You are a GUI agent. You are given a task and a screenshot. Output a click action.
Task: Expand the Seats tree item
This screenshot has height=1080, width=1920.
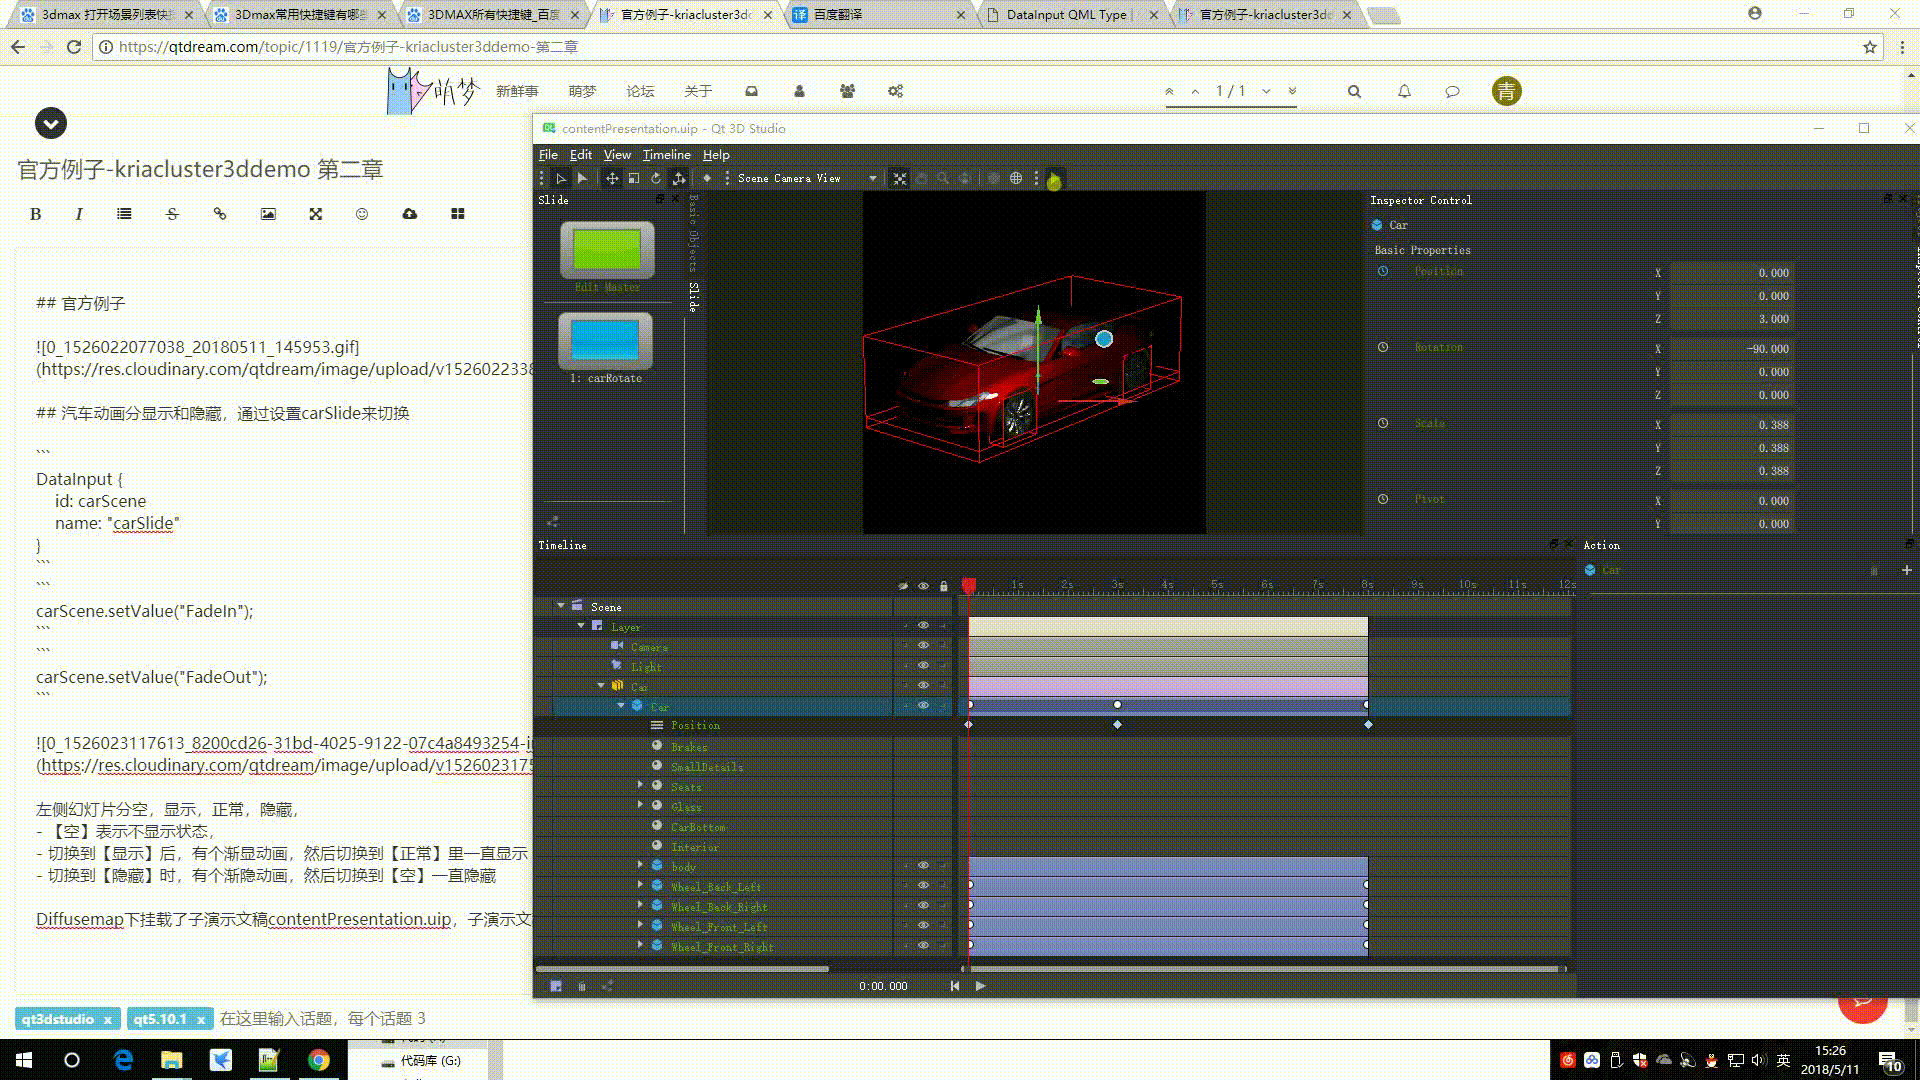click(x=641, y=786)
